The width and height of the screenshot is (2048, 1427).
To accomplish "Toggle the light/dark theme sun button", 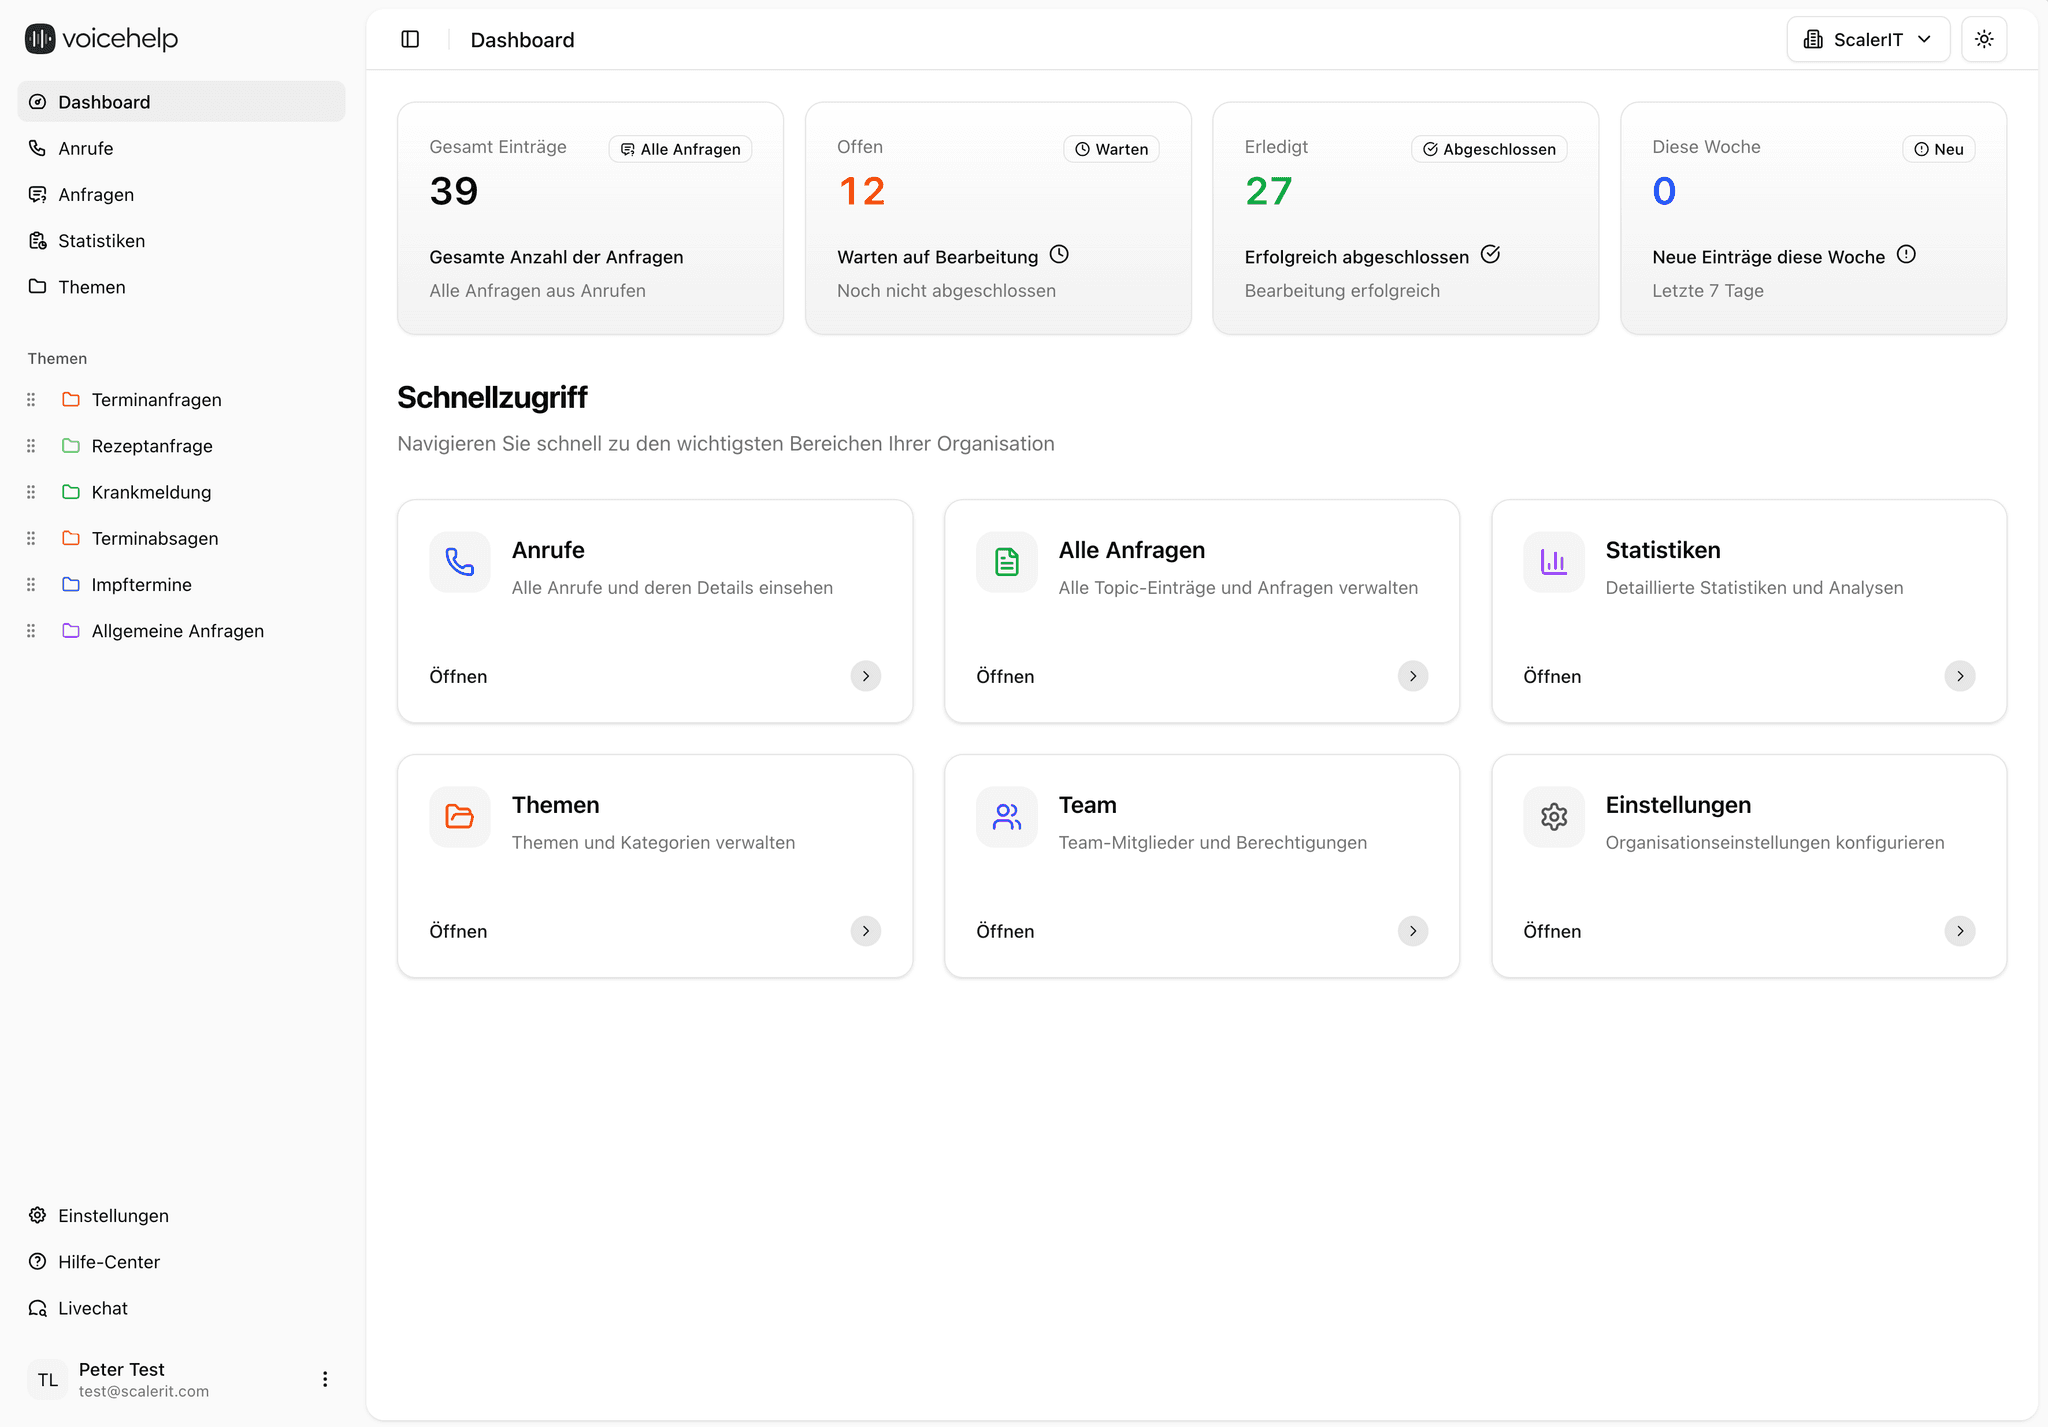I will 1984,39.
